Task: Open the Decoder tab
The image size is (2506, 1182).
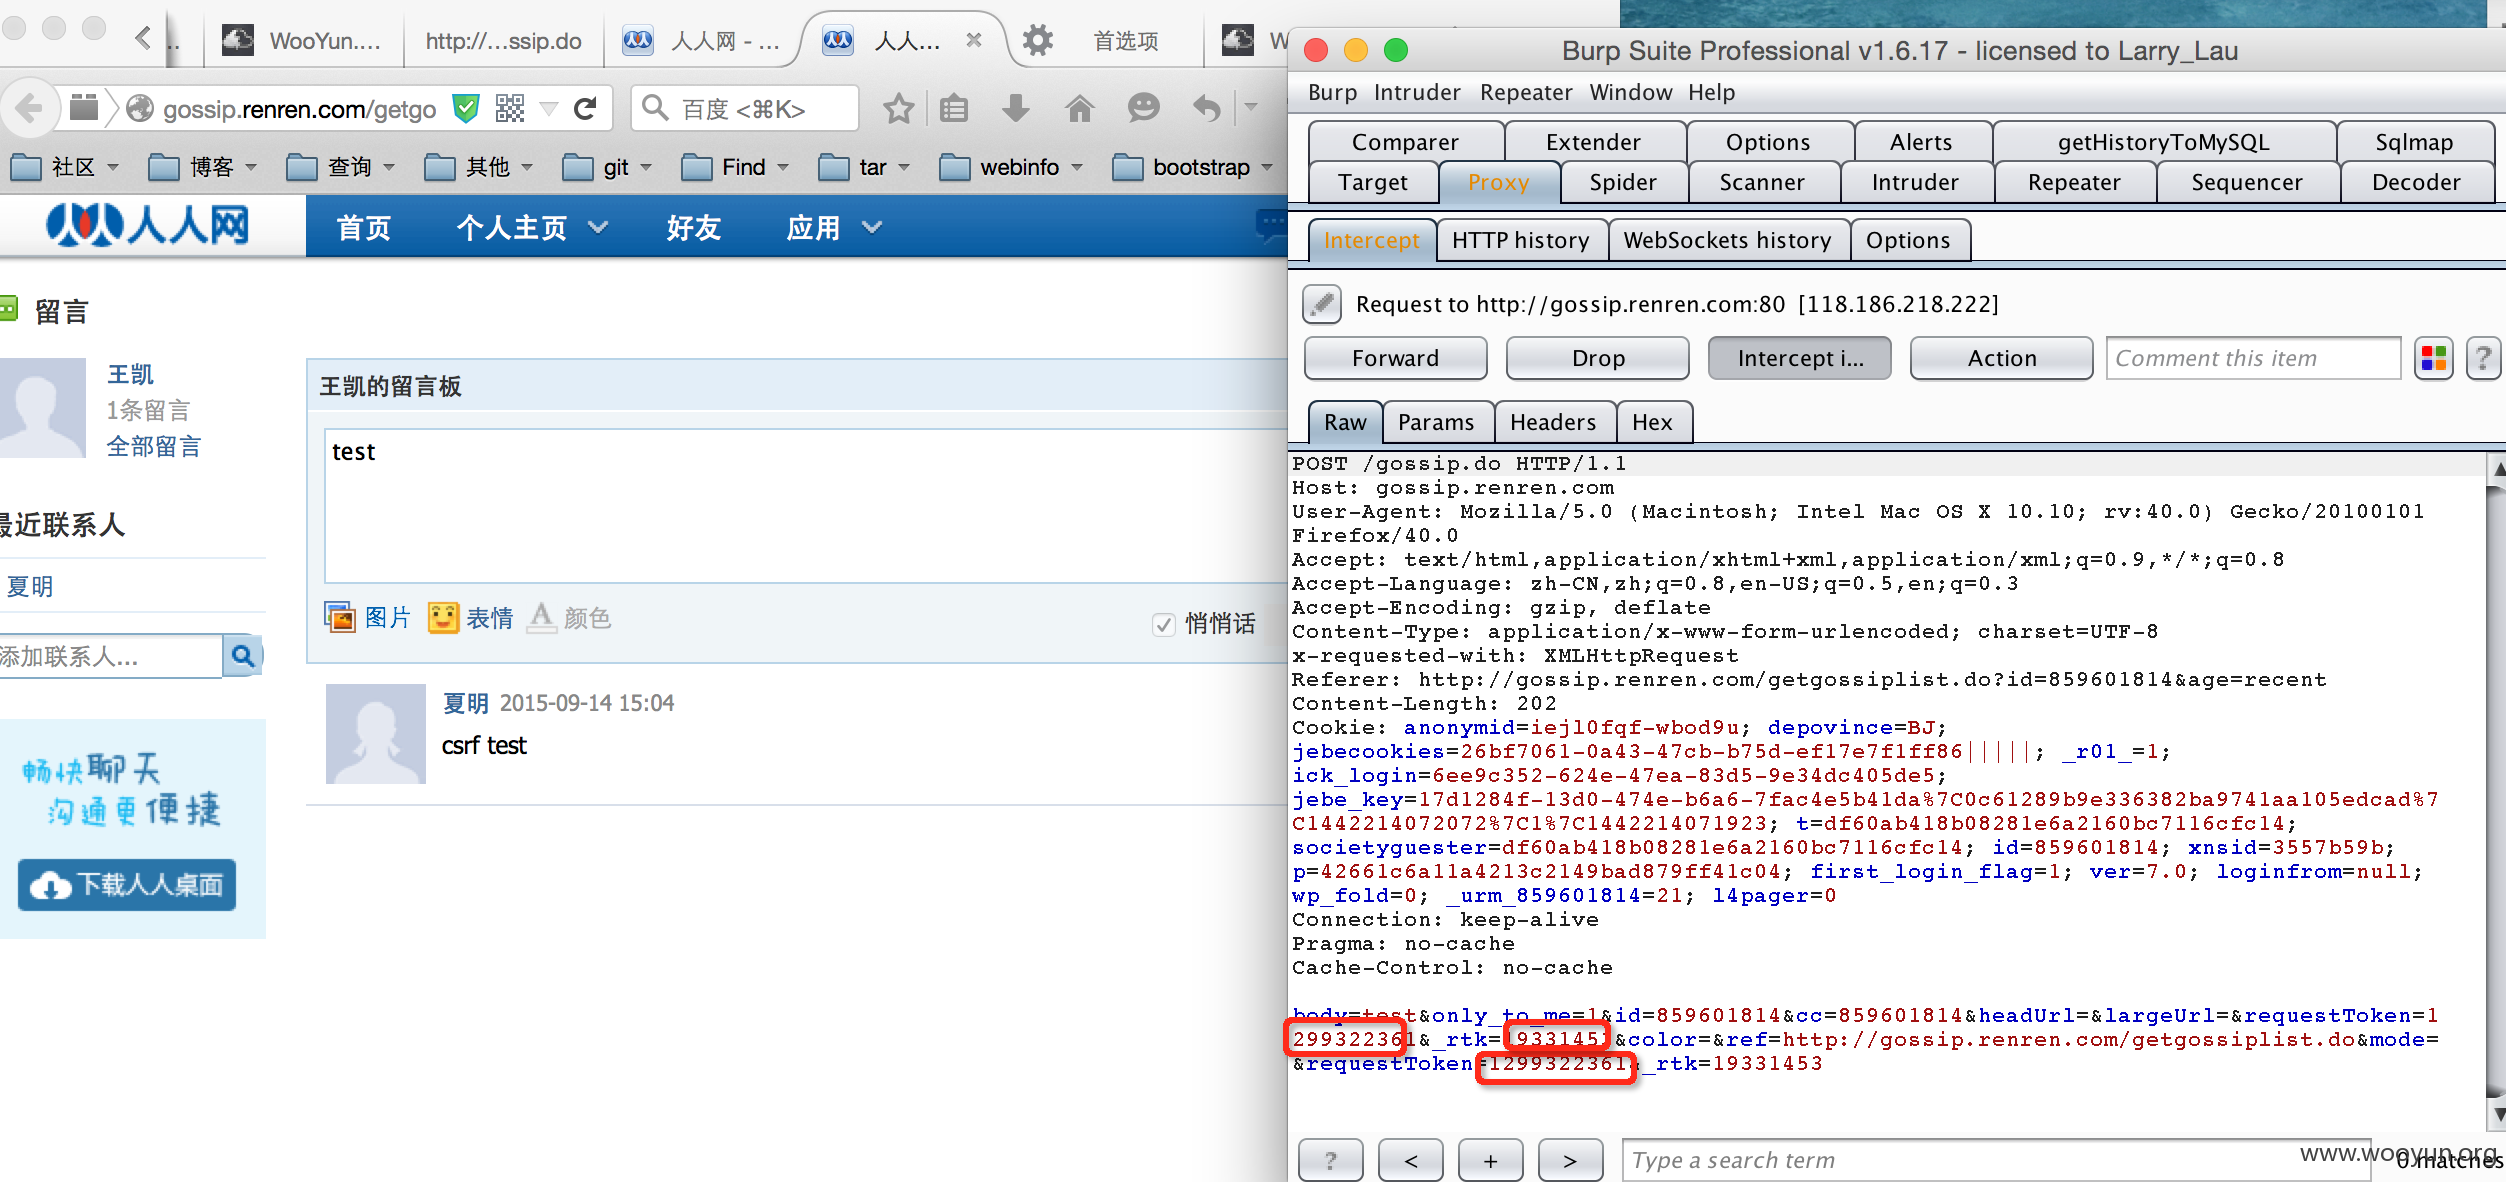Action: click(x=2416, y=182)
